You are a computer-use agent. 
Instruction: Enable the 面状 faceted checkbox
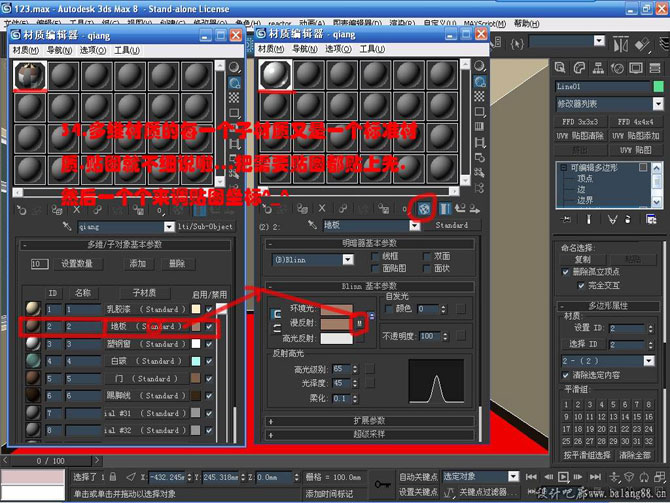[426, 268]
